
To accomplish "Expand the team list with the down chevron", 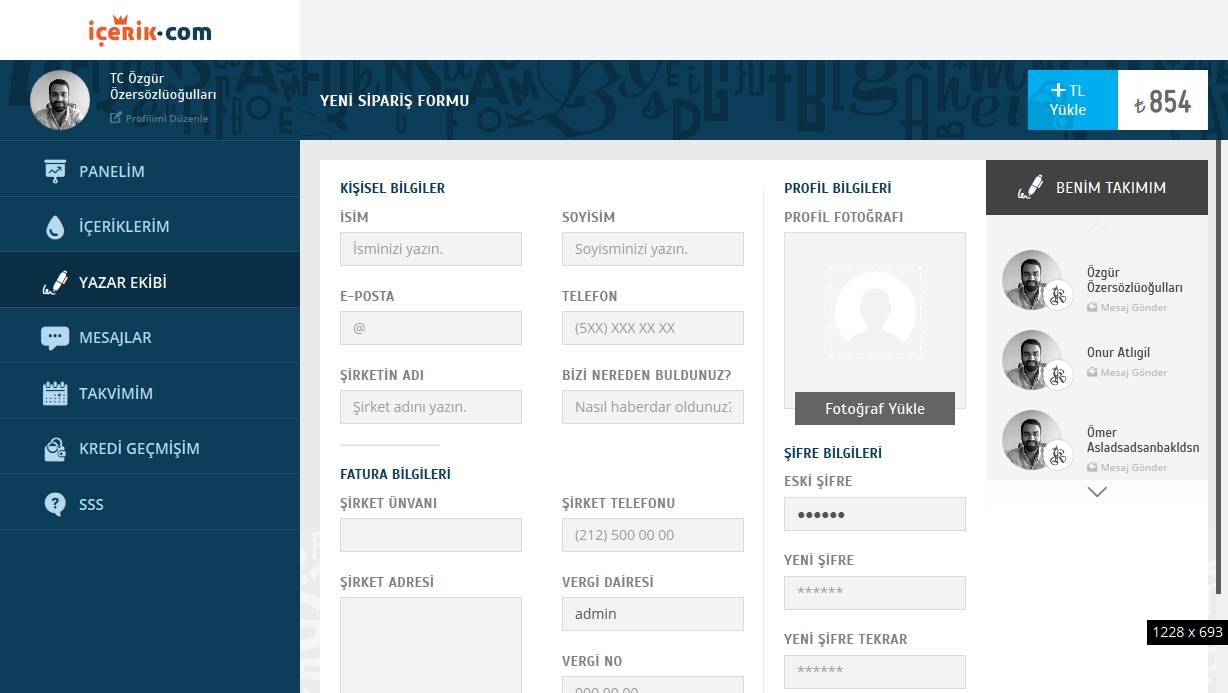I will coord(1097,491).
